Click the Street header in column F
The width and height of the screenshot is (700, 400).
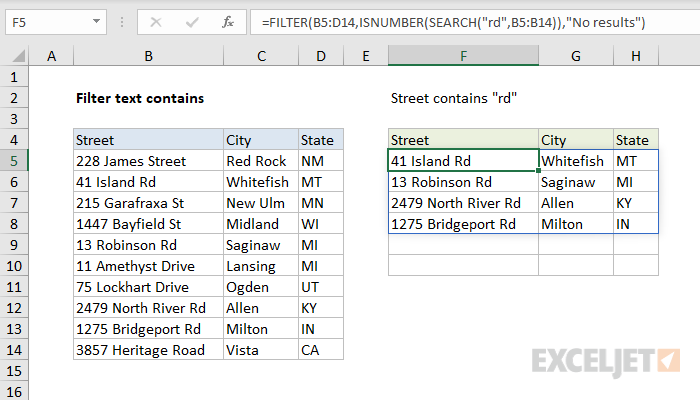(x=463, y=140)
